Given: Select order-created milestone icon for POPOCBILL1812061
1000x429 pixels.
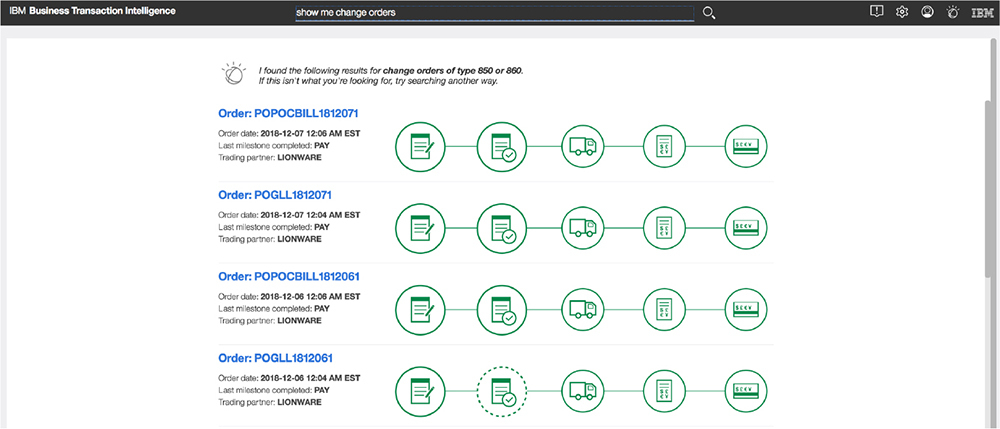Looking at the screenshot, I should tap(420, 310).
